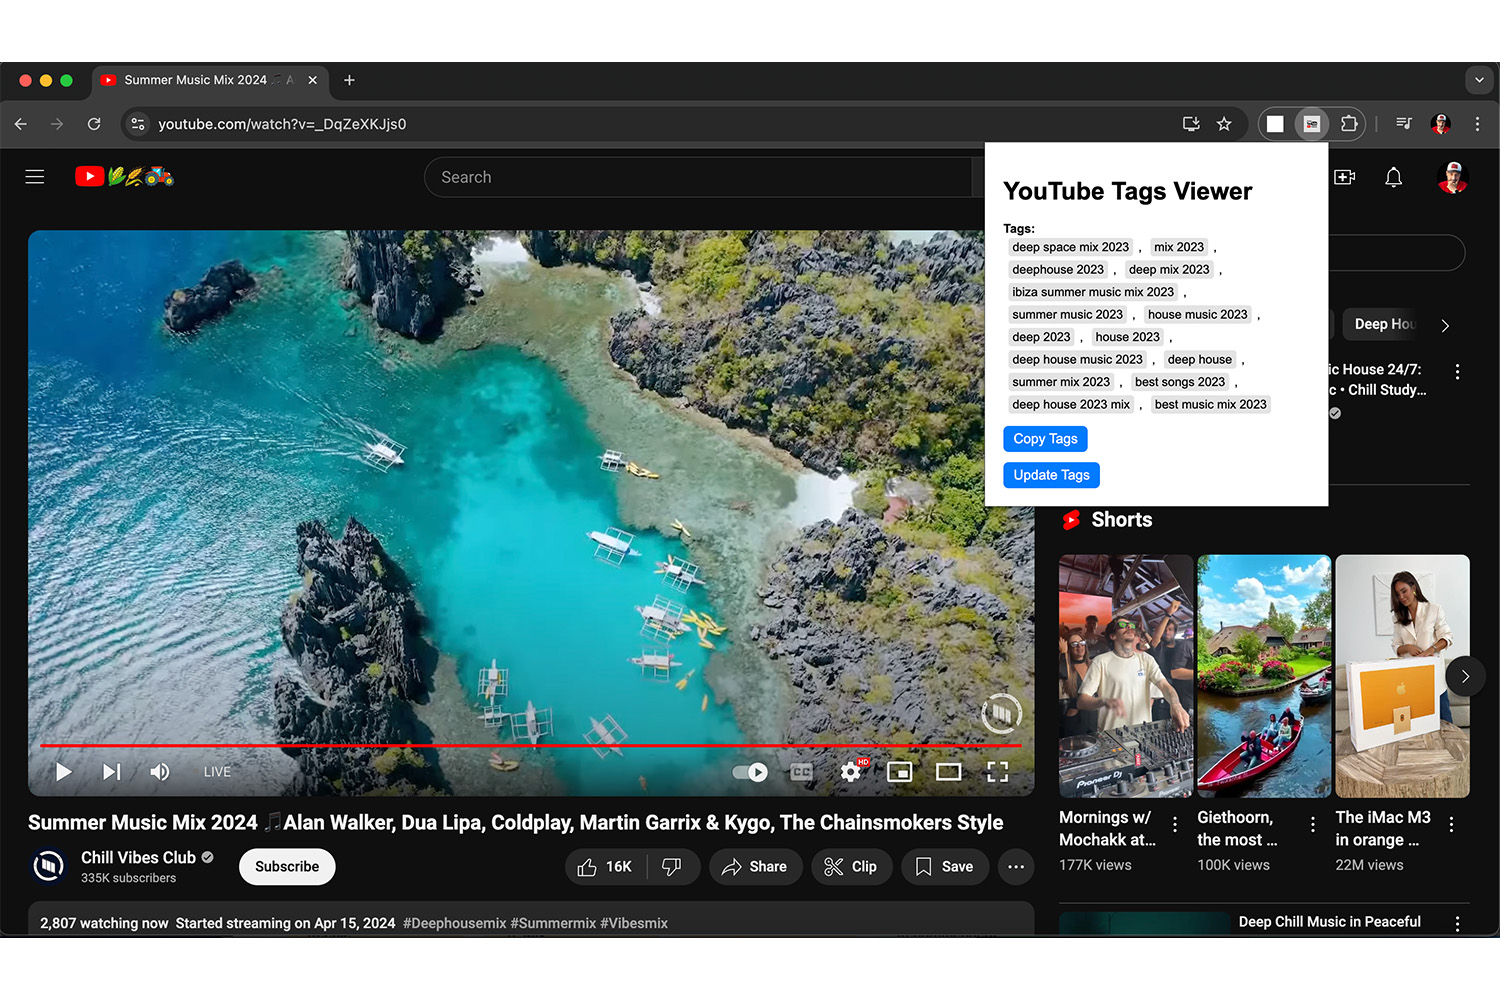Install YouTube as an app icon

click(x=1191, y=124)
